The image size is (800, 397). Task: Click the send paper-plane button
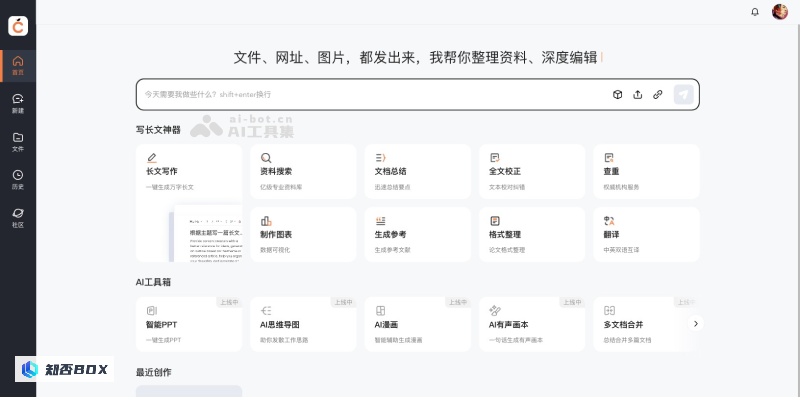pos(684,94)
